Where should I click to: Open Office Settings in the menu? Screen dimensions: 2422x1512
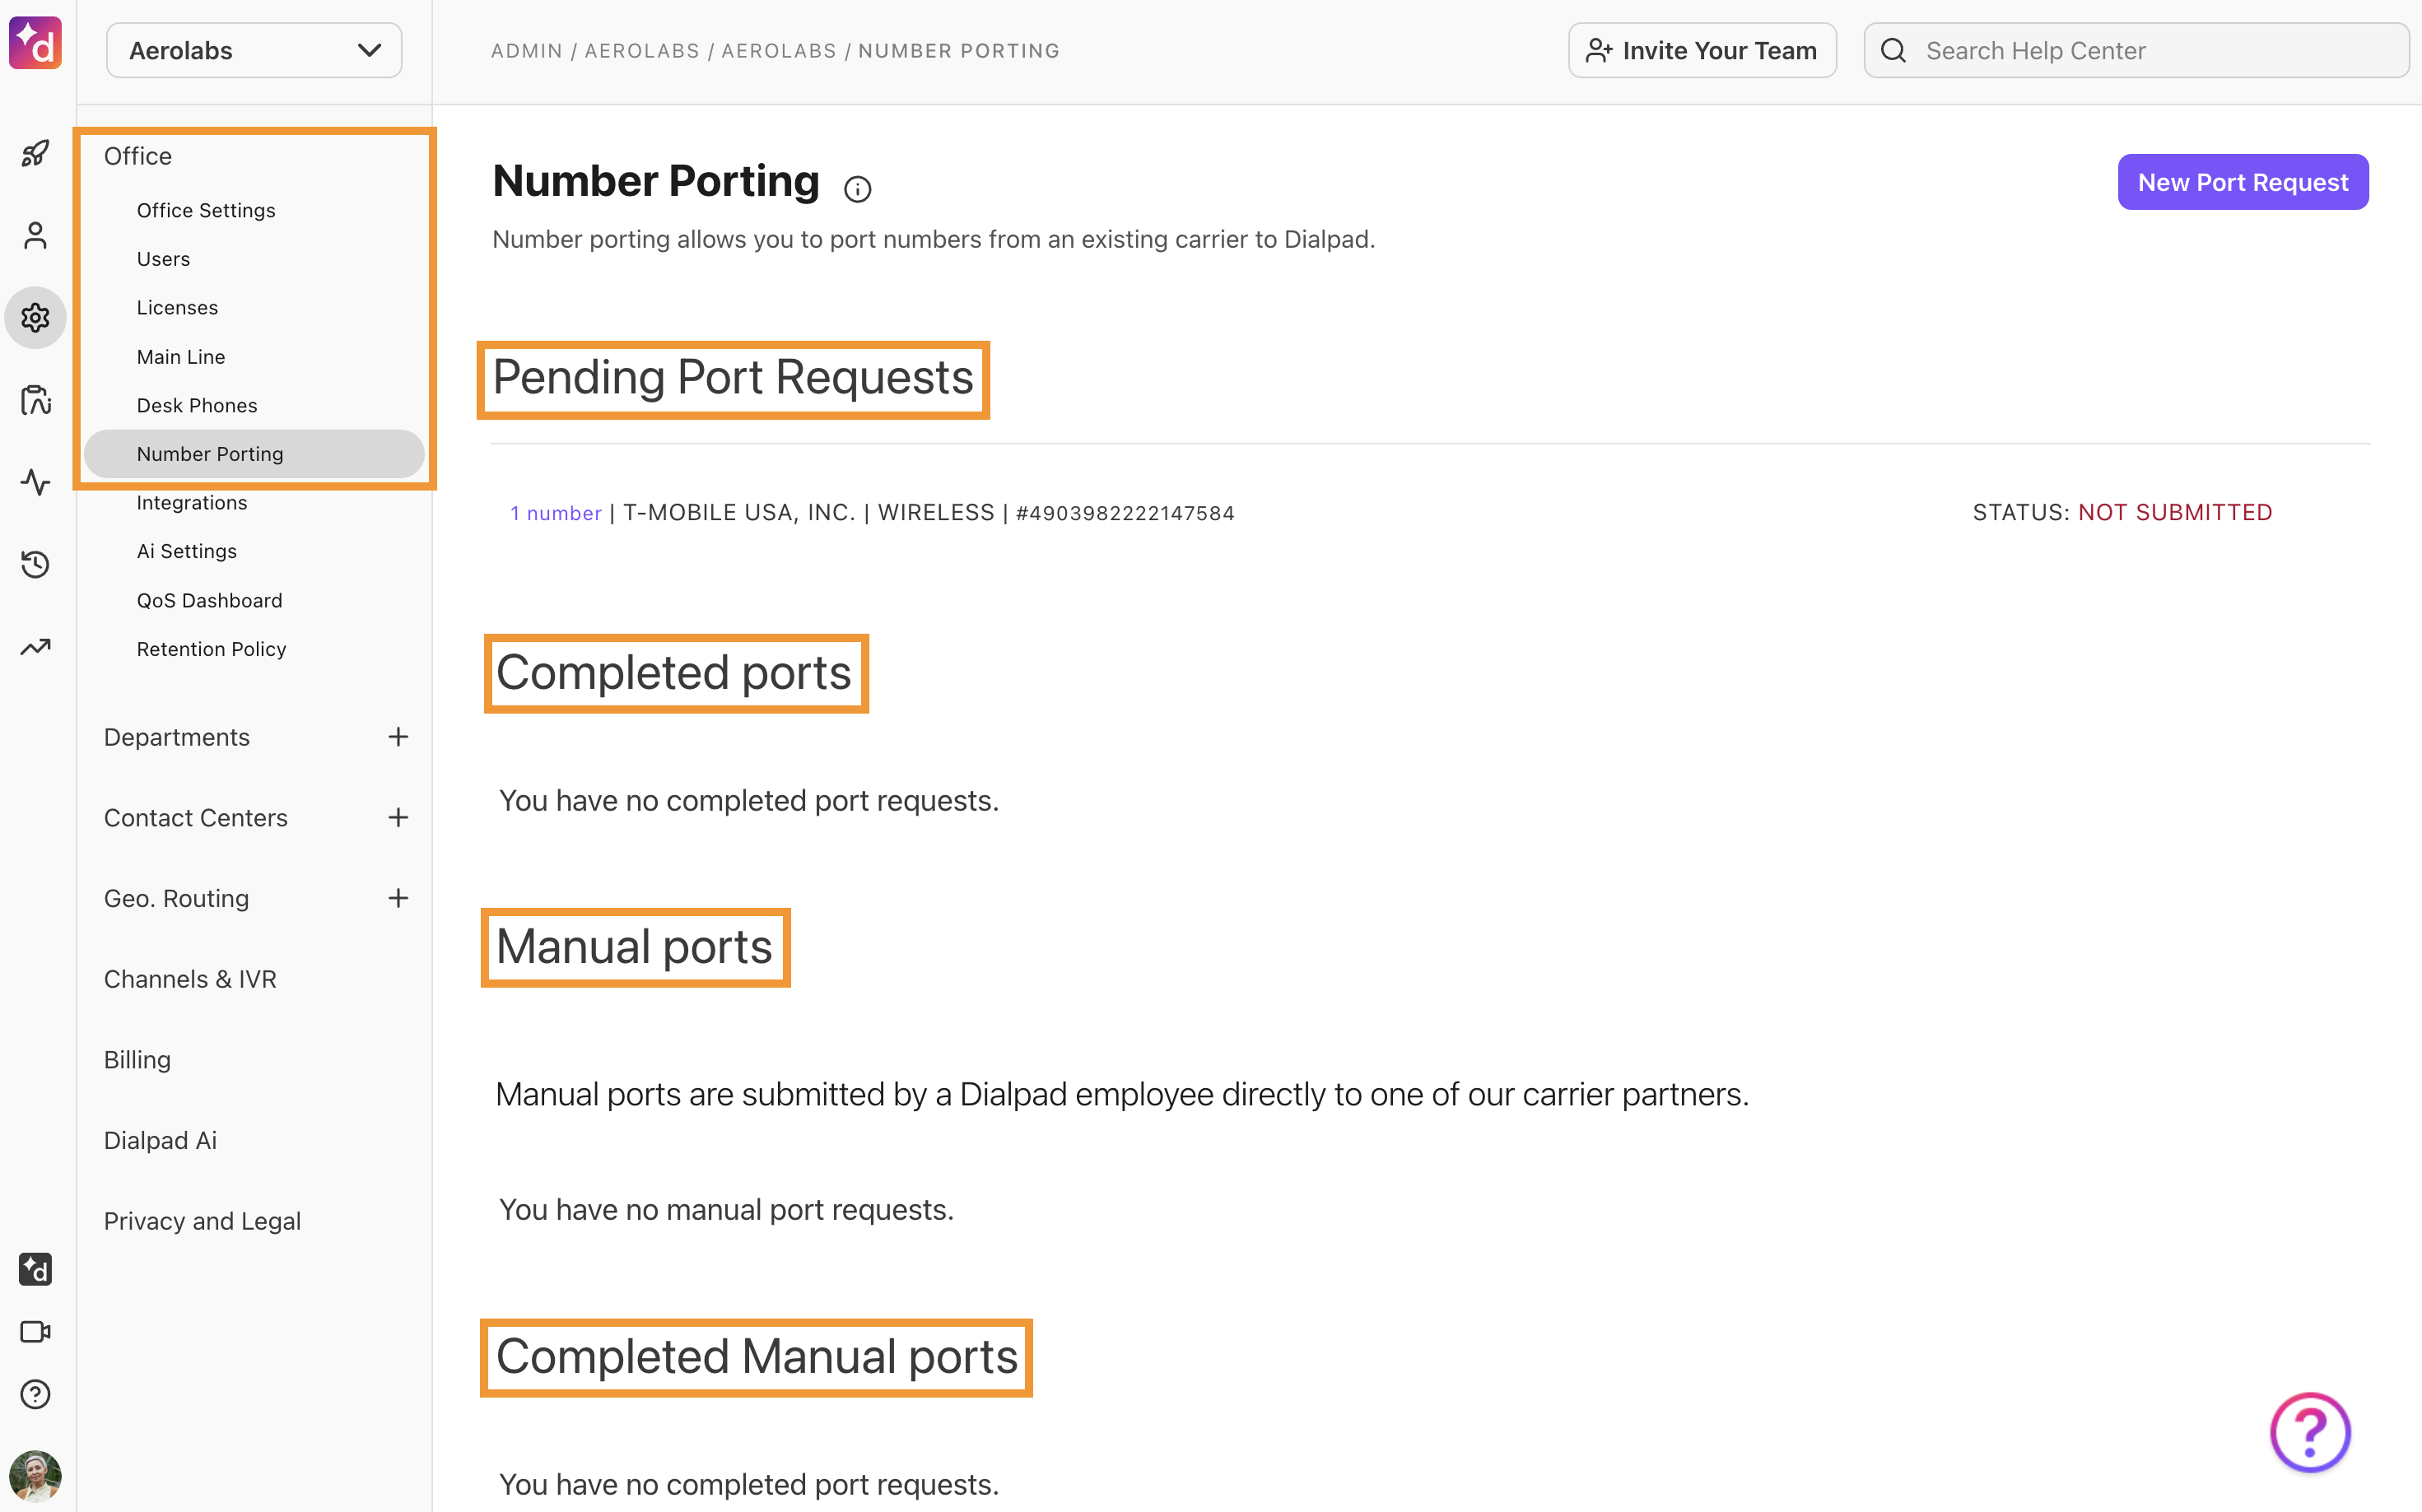[x=206, y=210]
